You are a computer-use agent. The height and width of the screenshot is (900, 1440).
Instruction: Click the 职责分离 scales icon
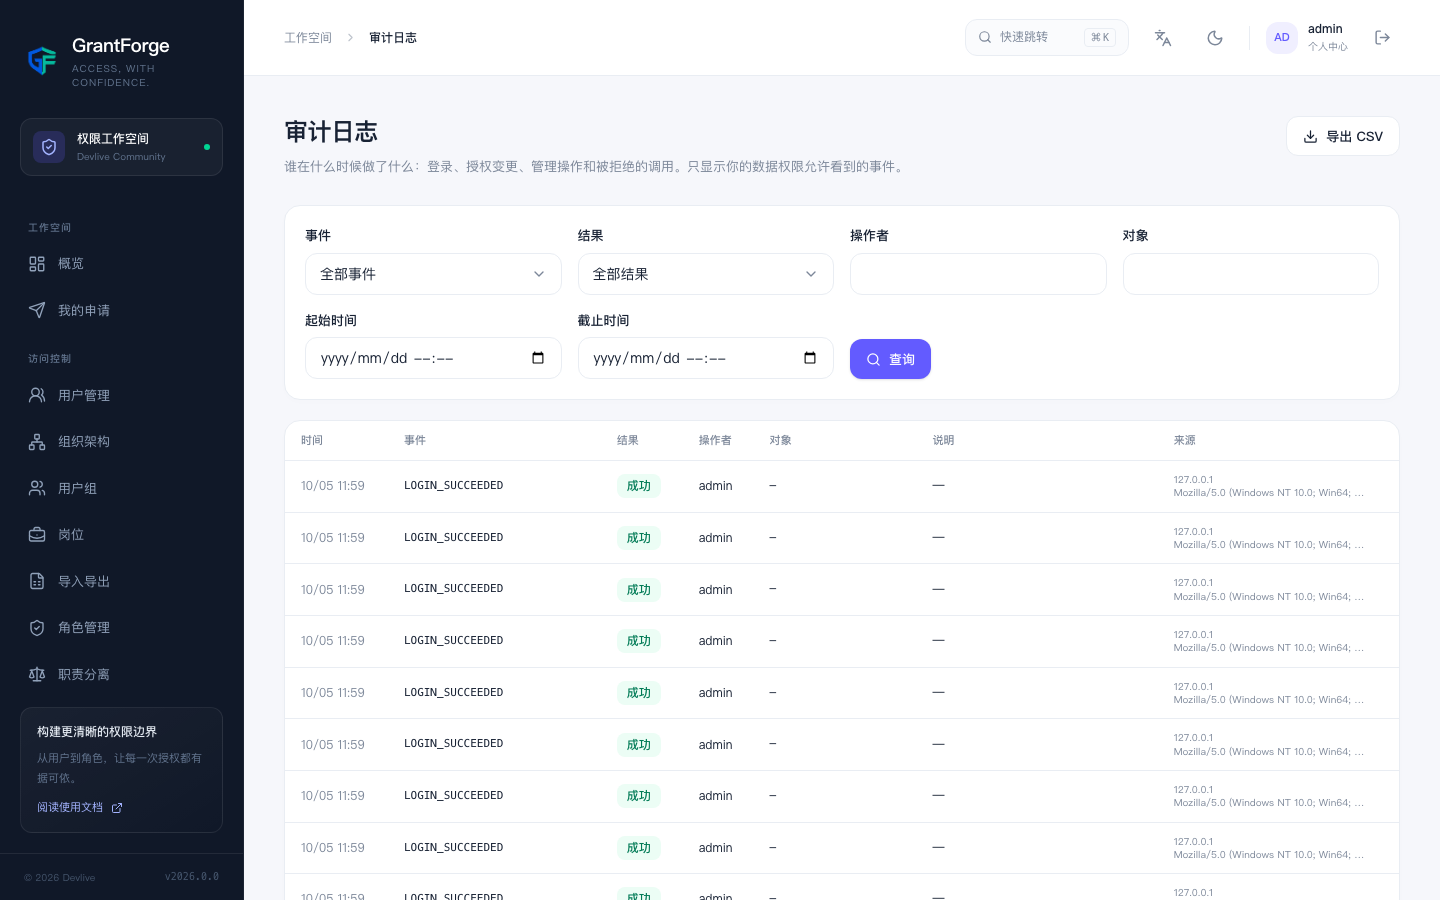click(x=37, y=674)
